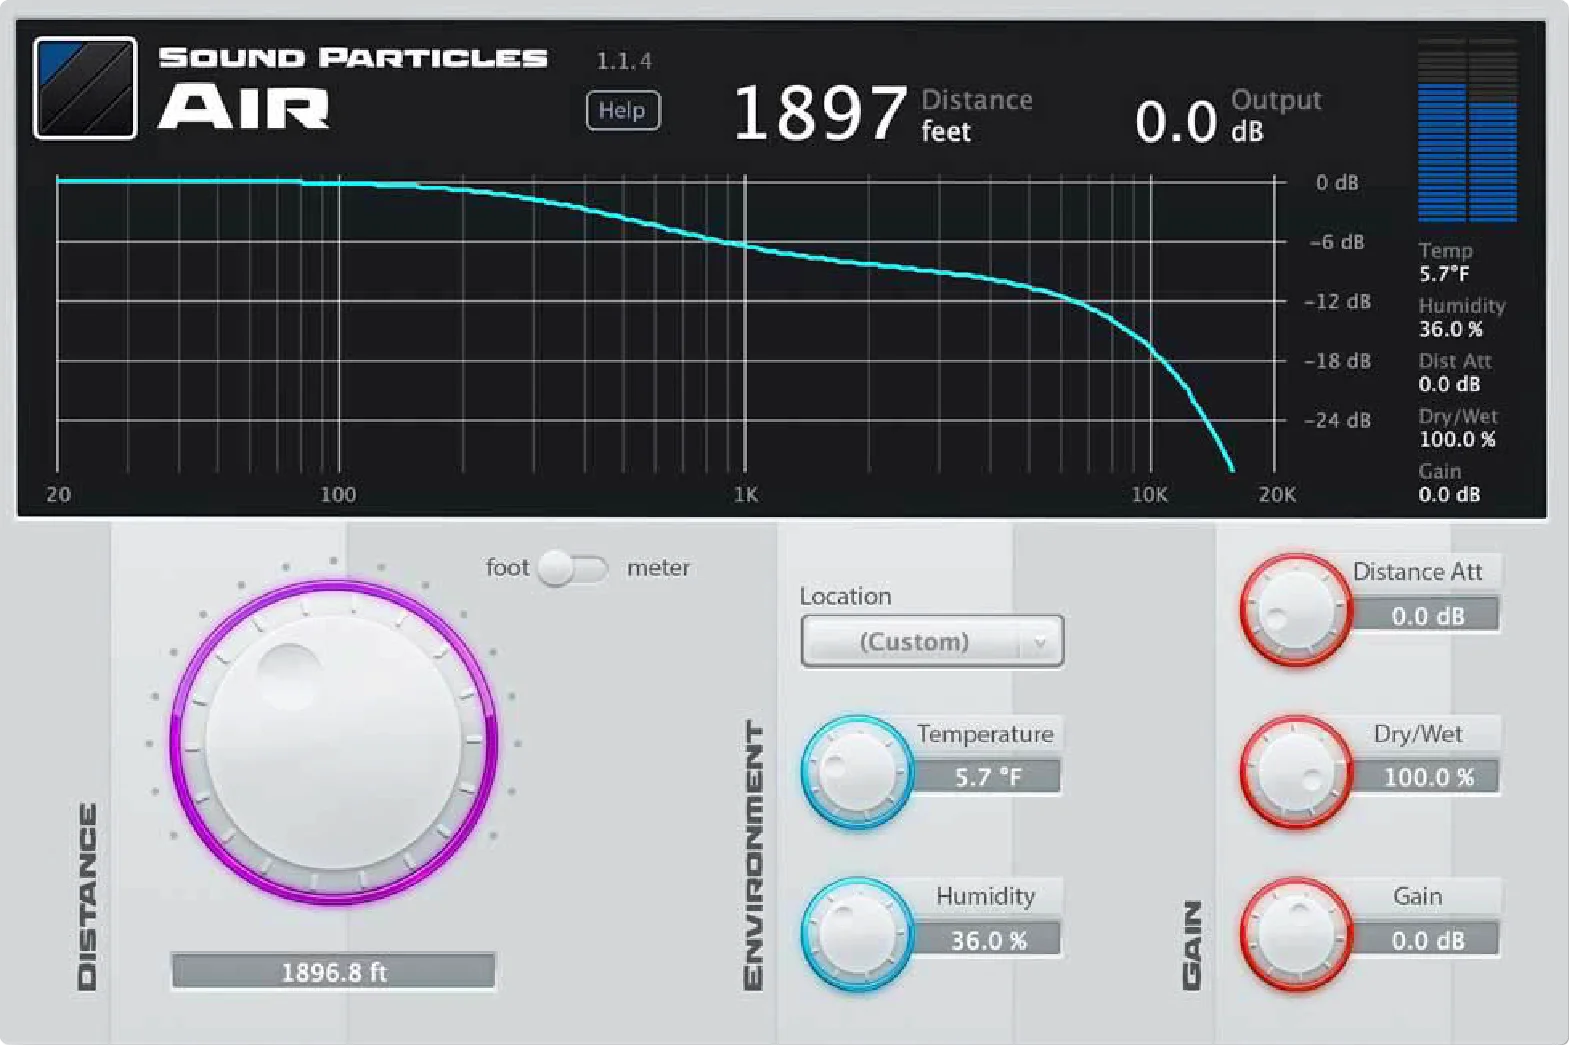
Task: Click the Humidity knob
Action: coord(857,934)
